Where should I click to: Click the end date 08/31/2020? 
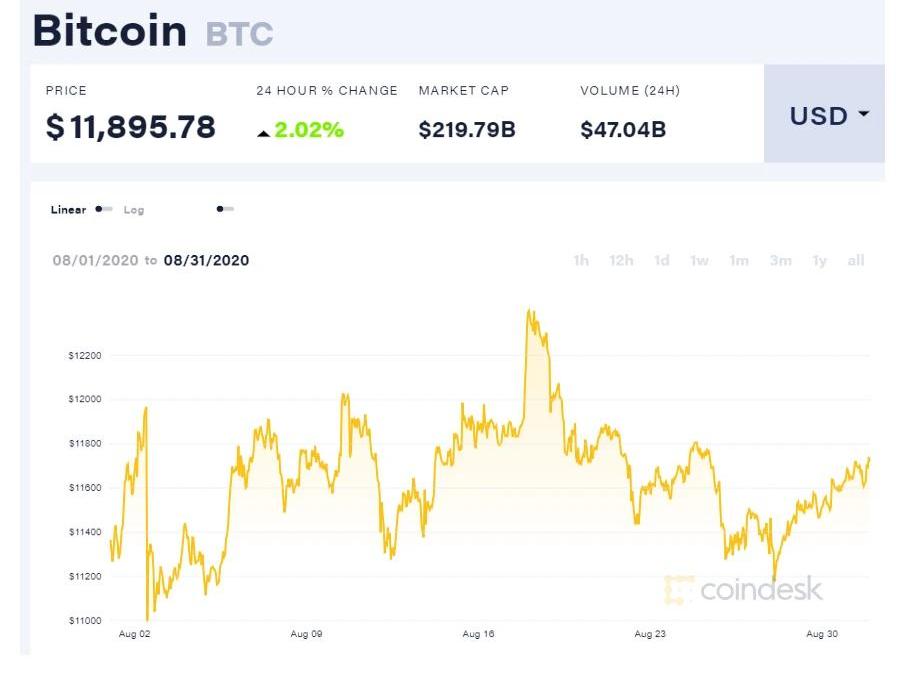[x=207, y=261]
